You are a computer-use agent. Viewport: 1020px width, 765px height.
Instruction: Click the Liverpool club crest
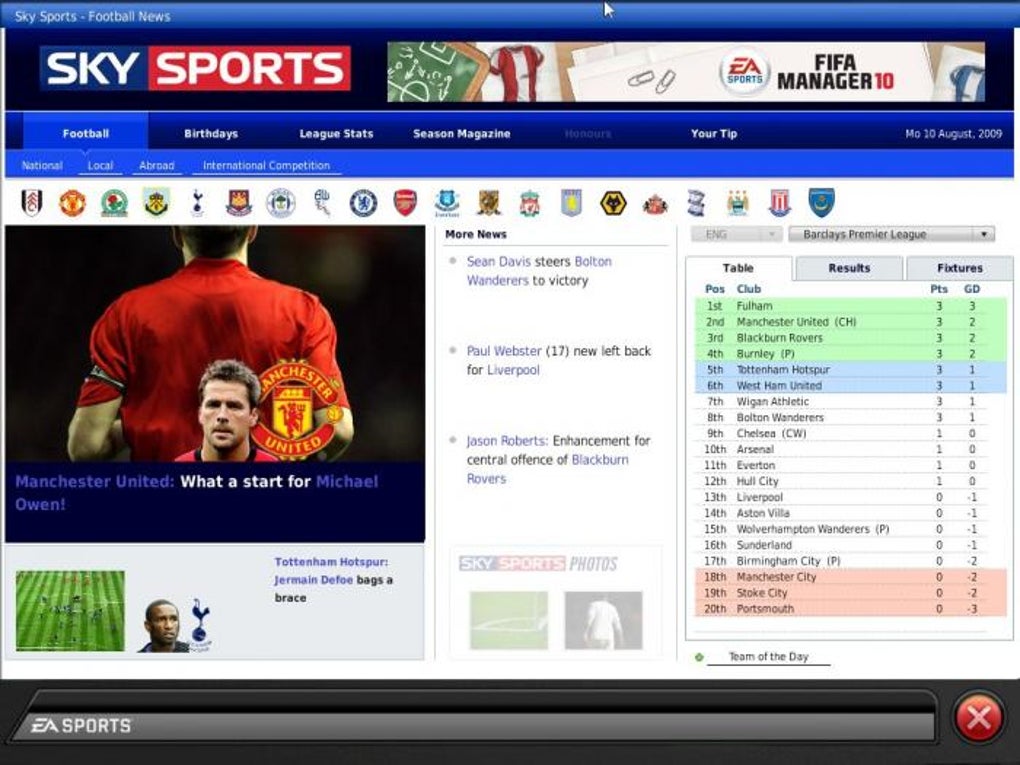(530, 203)
